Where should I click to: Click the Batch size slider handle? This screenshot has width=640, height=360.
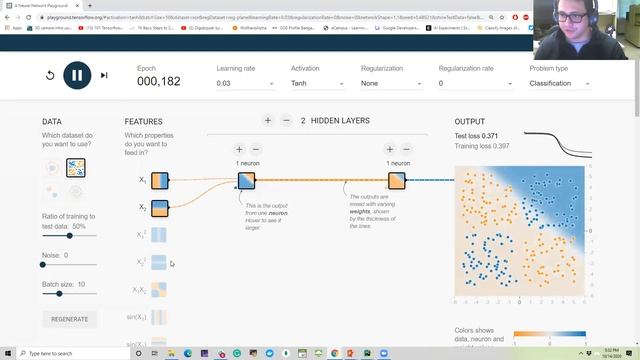click(x=60, y=293)
